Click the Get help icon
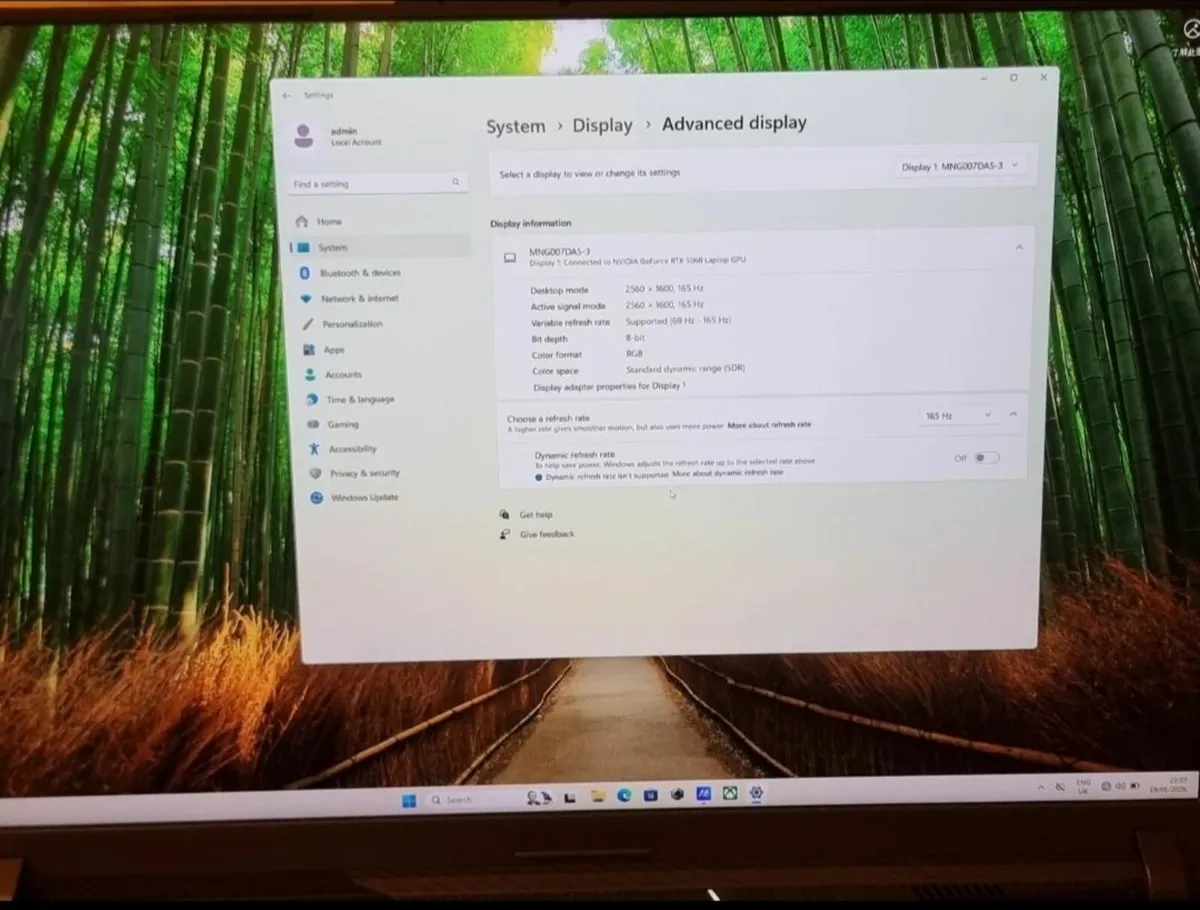1200x910 pixels. (x=503, y=514)
